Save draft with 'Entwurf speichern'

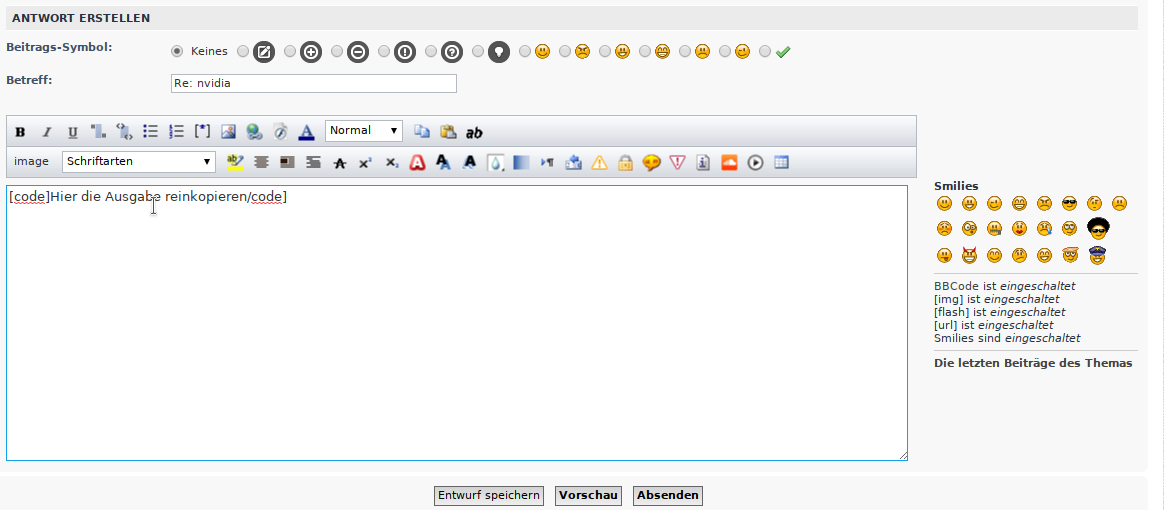pos(489,495)
